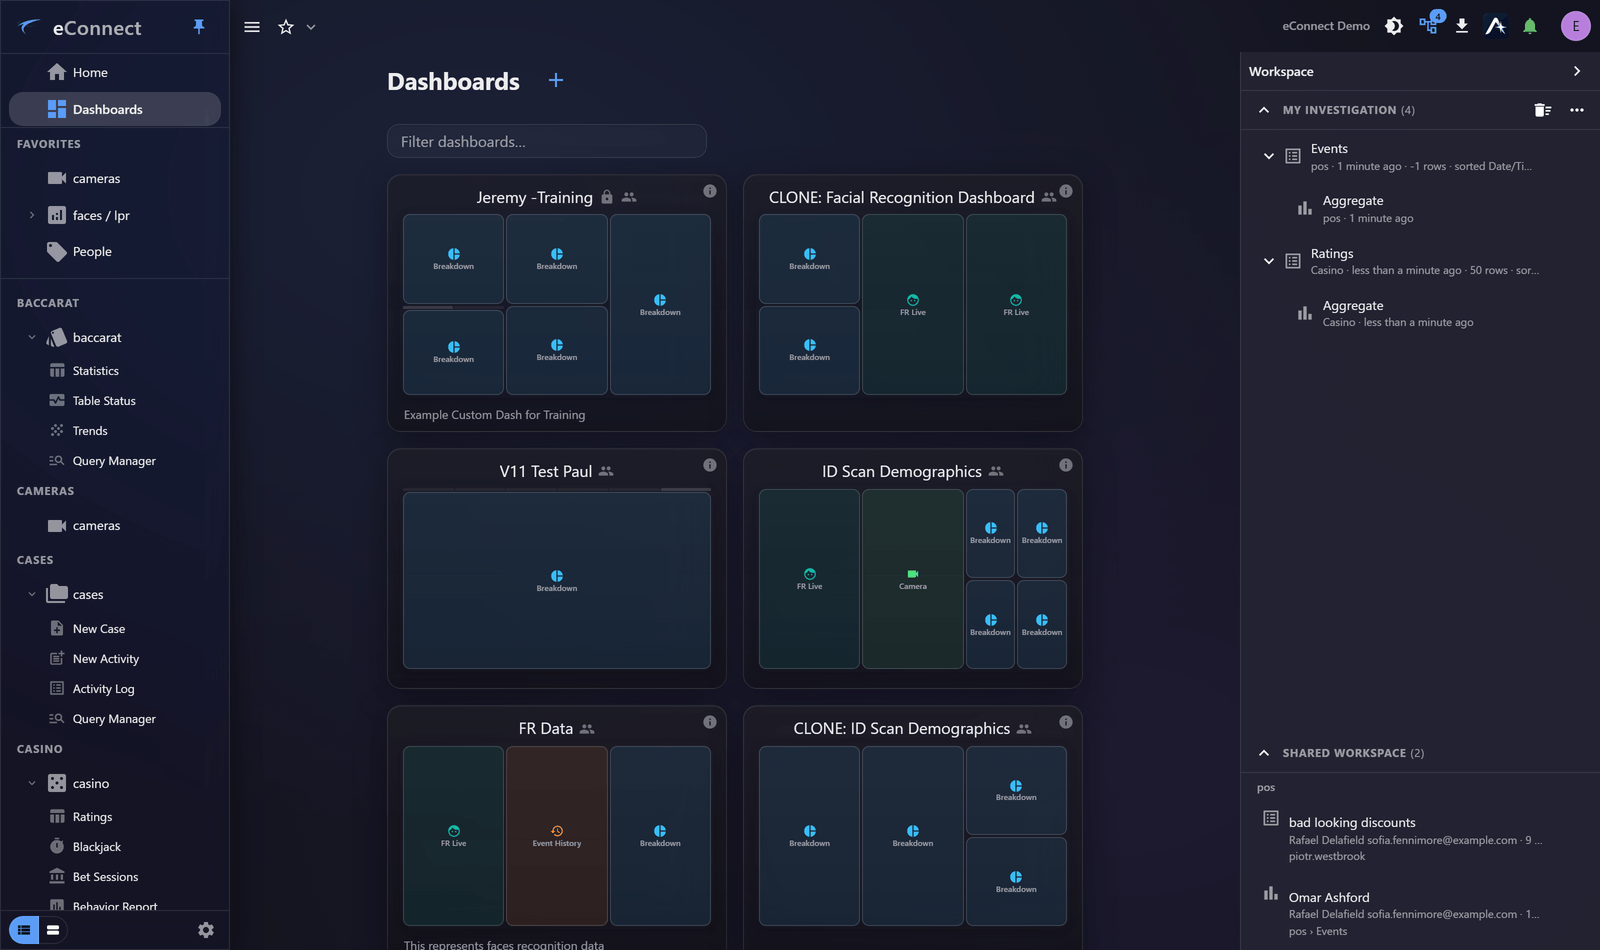
Task: Open the Jeremy -Training dashboard title
Action: (x=534, y=197)
